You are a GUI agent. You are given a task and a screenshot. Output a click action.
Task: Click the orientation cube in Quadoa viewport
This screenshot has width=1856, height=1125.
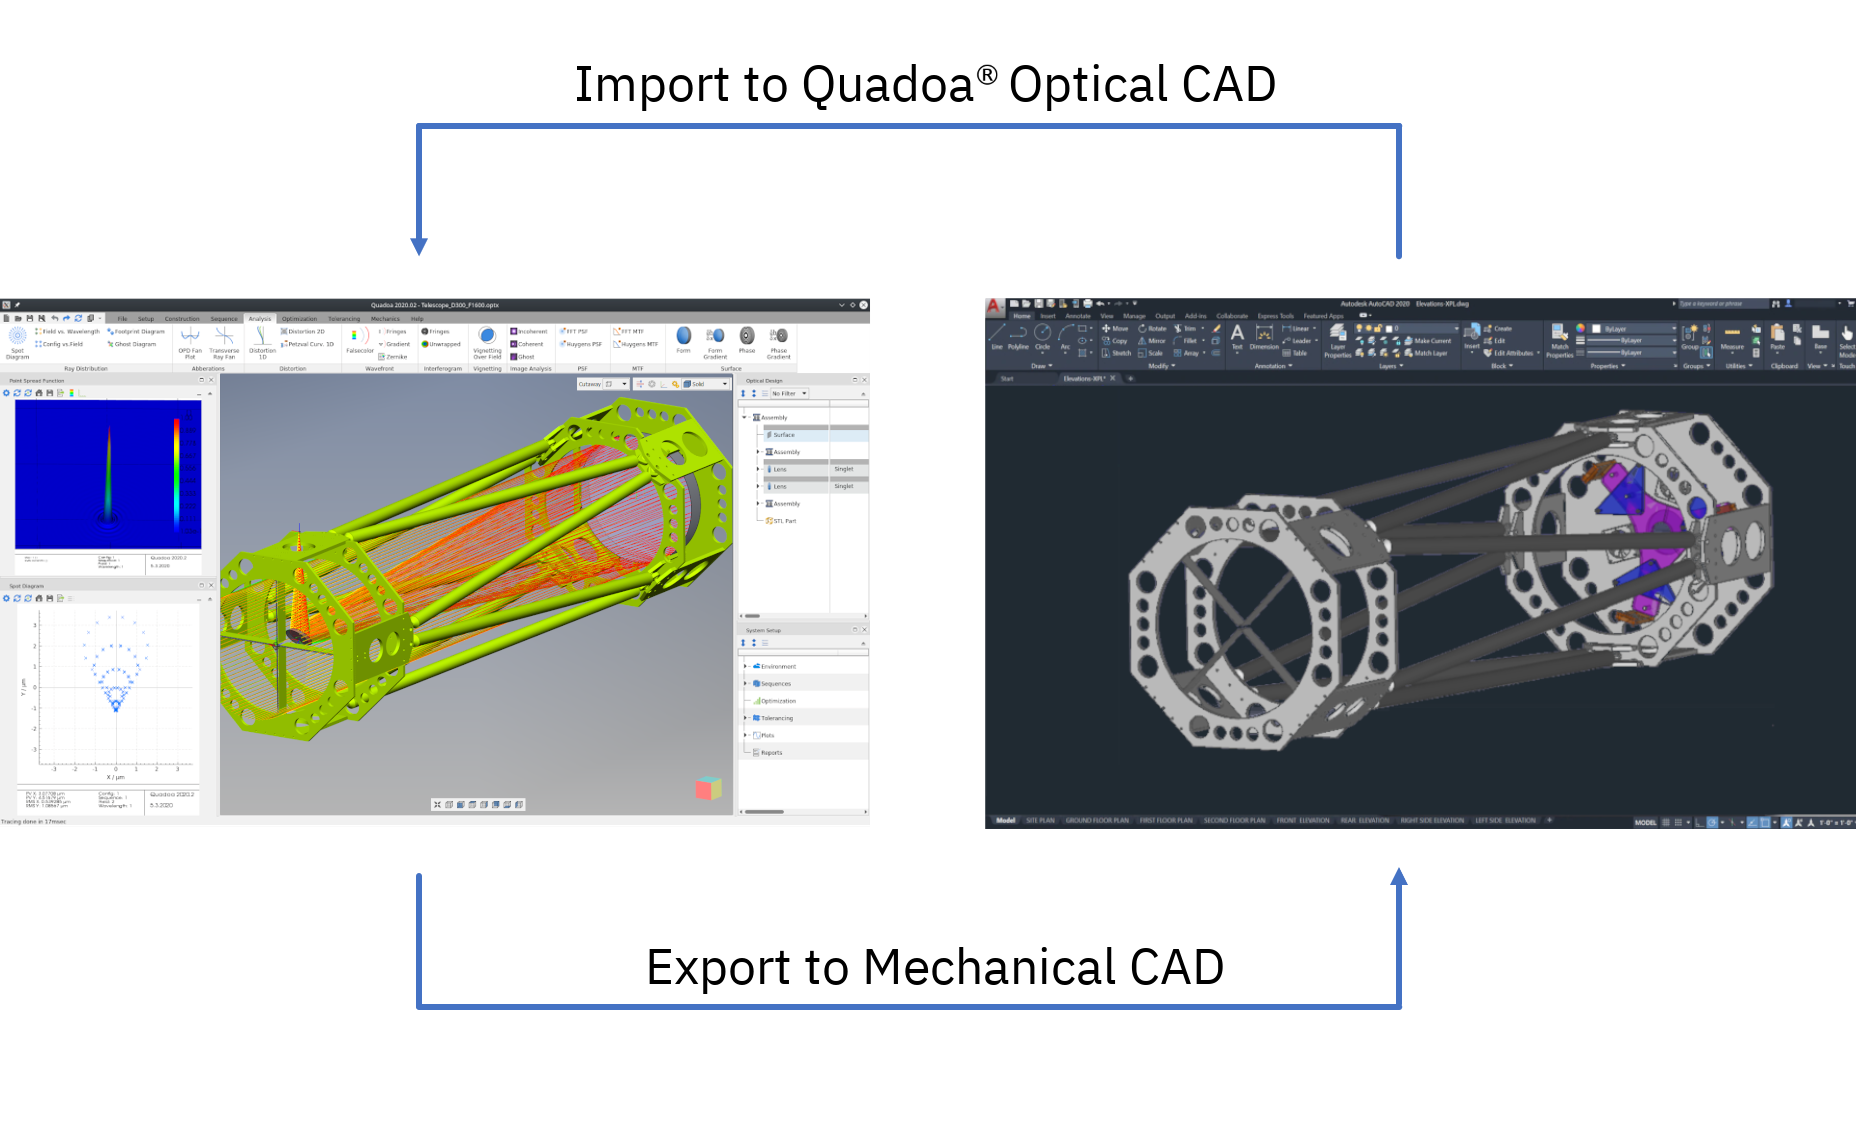pyautogui.click(x=708, y=788)
